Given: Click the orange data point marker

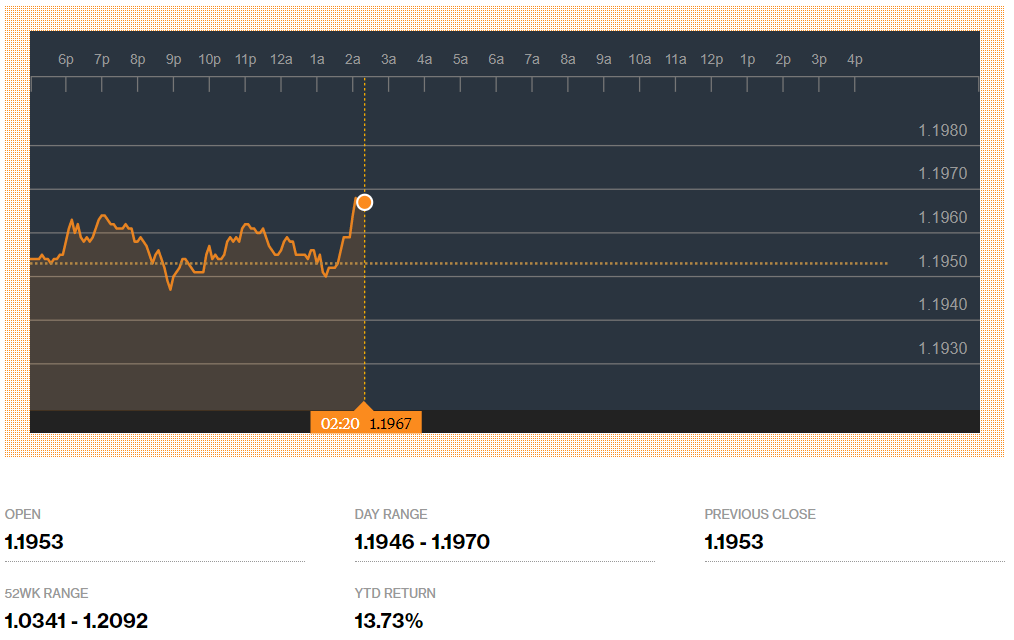Looking at the screenshot, I should coord(364,202).
